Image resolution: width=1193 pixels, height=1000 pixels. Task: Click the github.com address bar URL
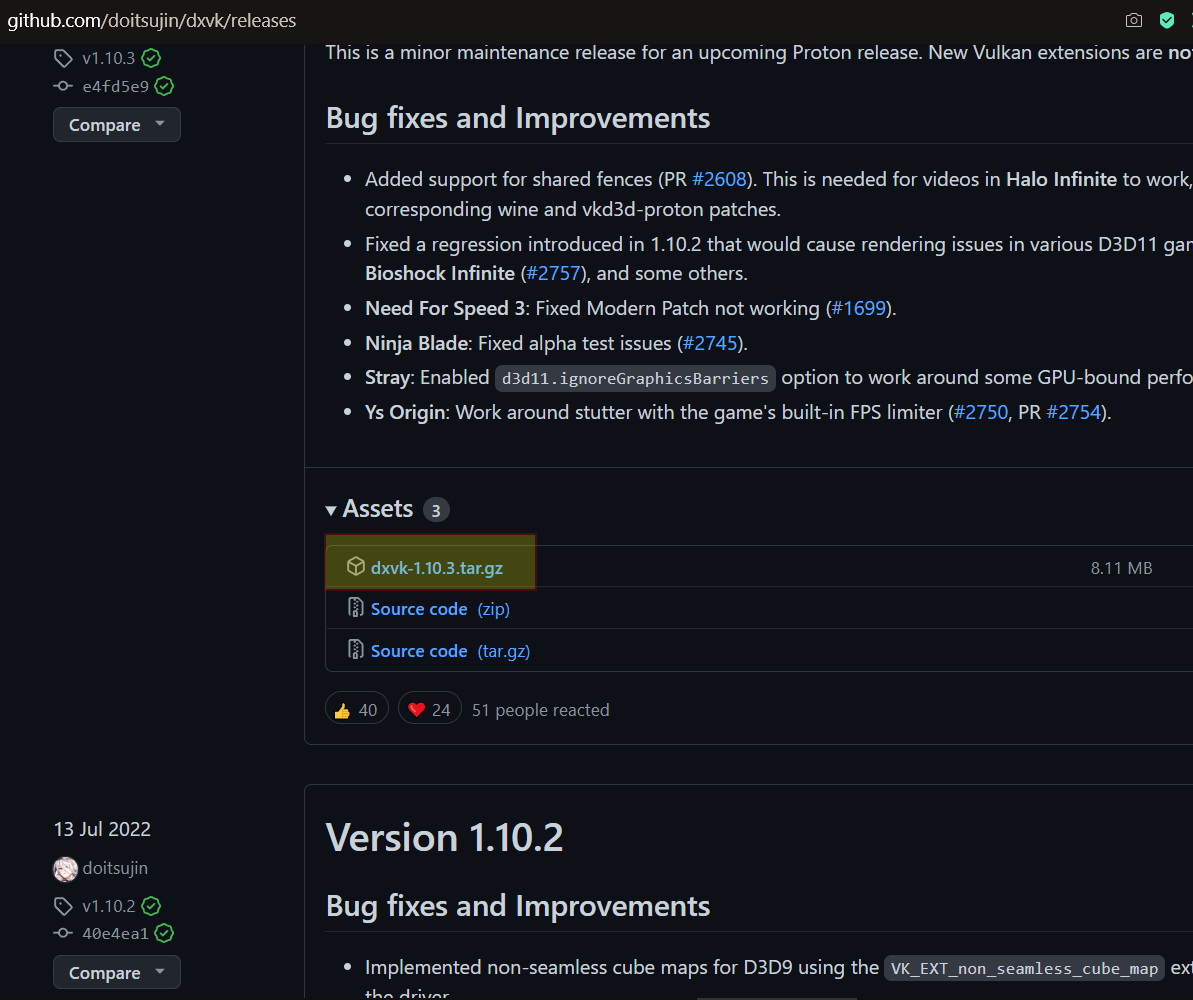pos(152,20)
